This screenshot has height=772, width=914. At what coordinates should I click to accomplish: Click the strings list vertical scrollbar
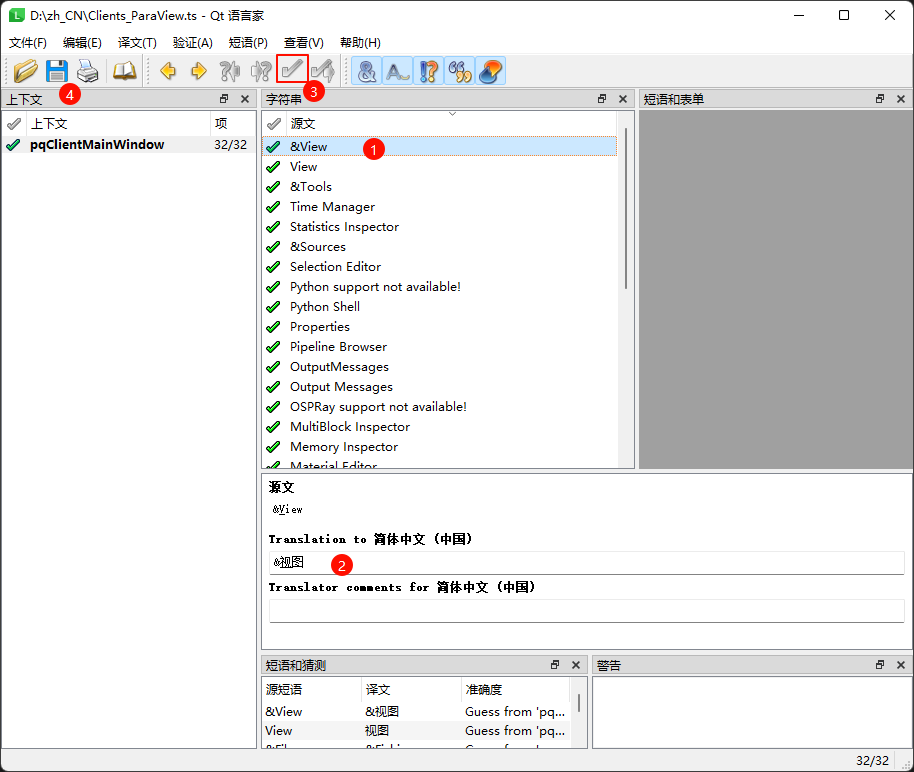pyautogui.click(x=626, y=208)
